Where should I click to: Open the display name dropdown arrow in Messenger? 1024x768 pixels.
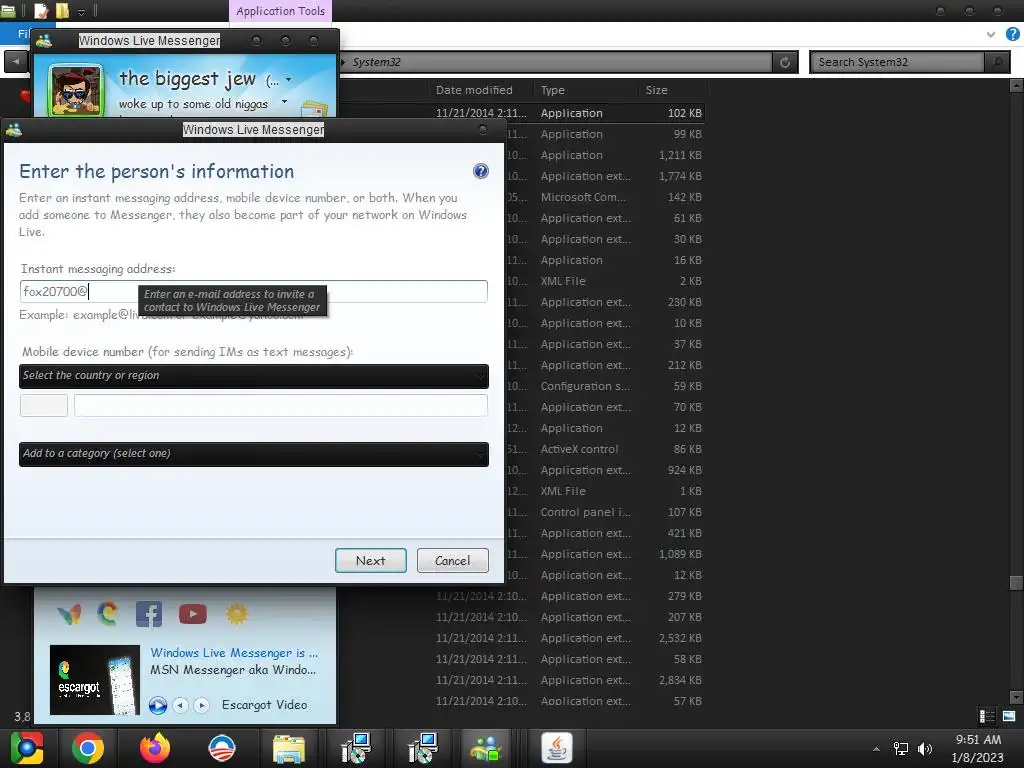(289, 80)
